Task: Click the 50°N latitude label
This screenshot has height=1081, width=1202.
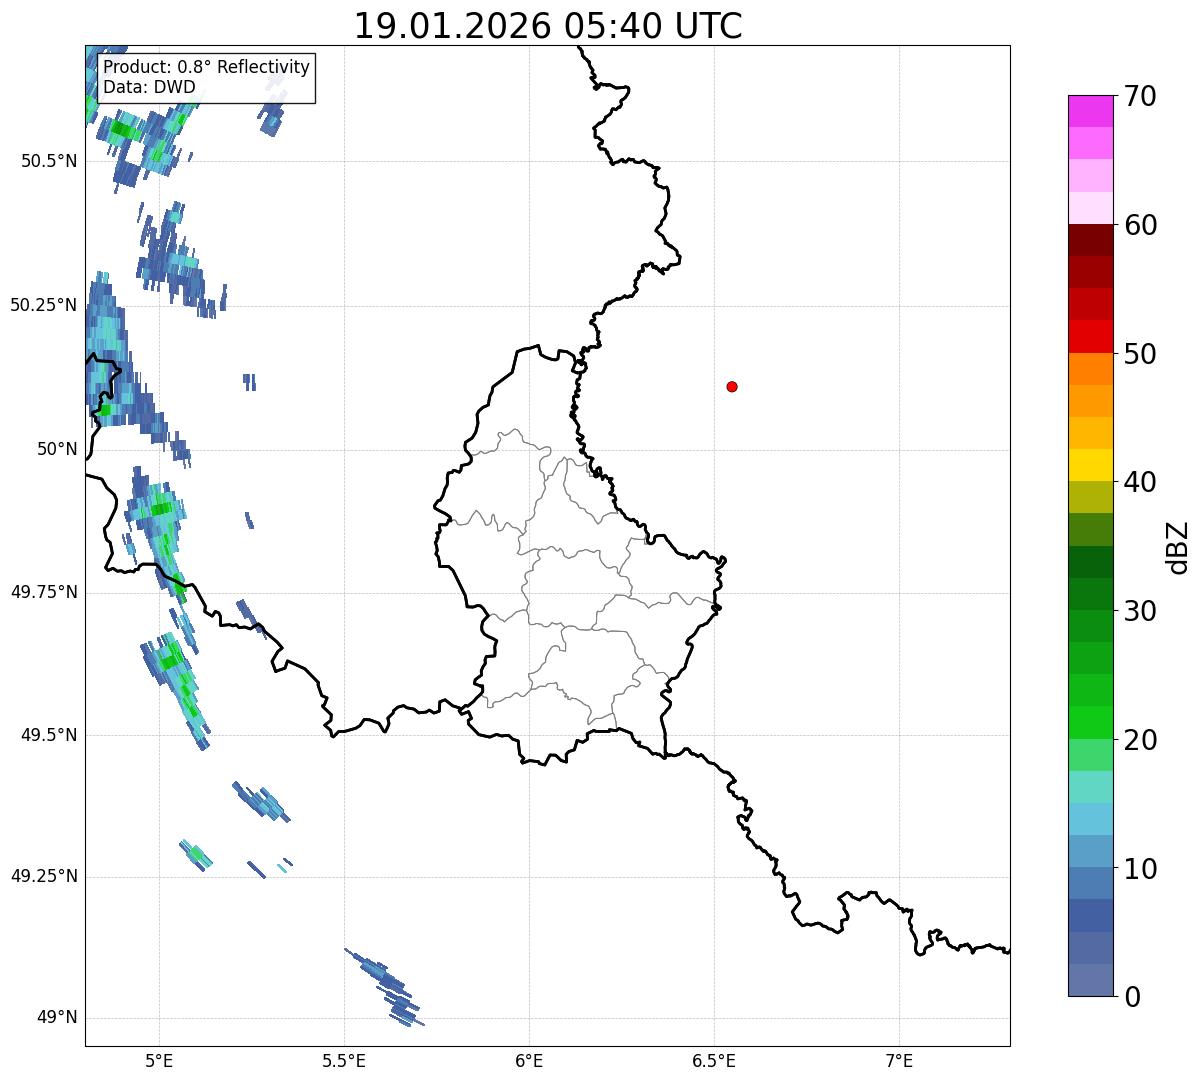Action: tap(57, 449)
